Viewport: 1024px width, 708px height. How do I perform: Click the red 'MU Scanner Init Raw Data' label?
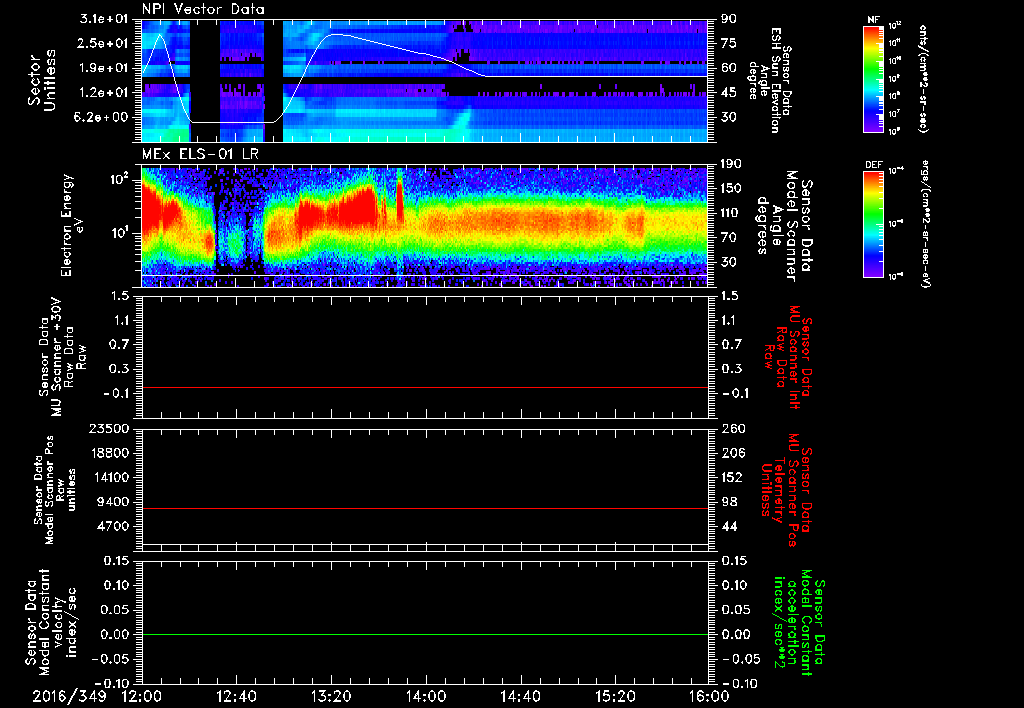point(788,357)
